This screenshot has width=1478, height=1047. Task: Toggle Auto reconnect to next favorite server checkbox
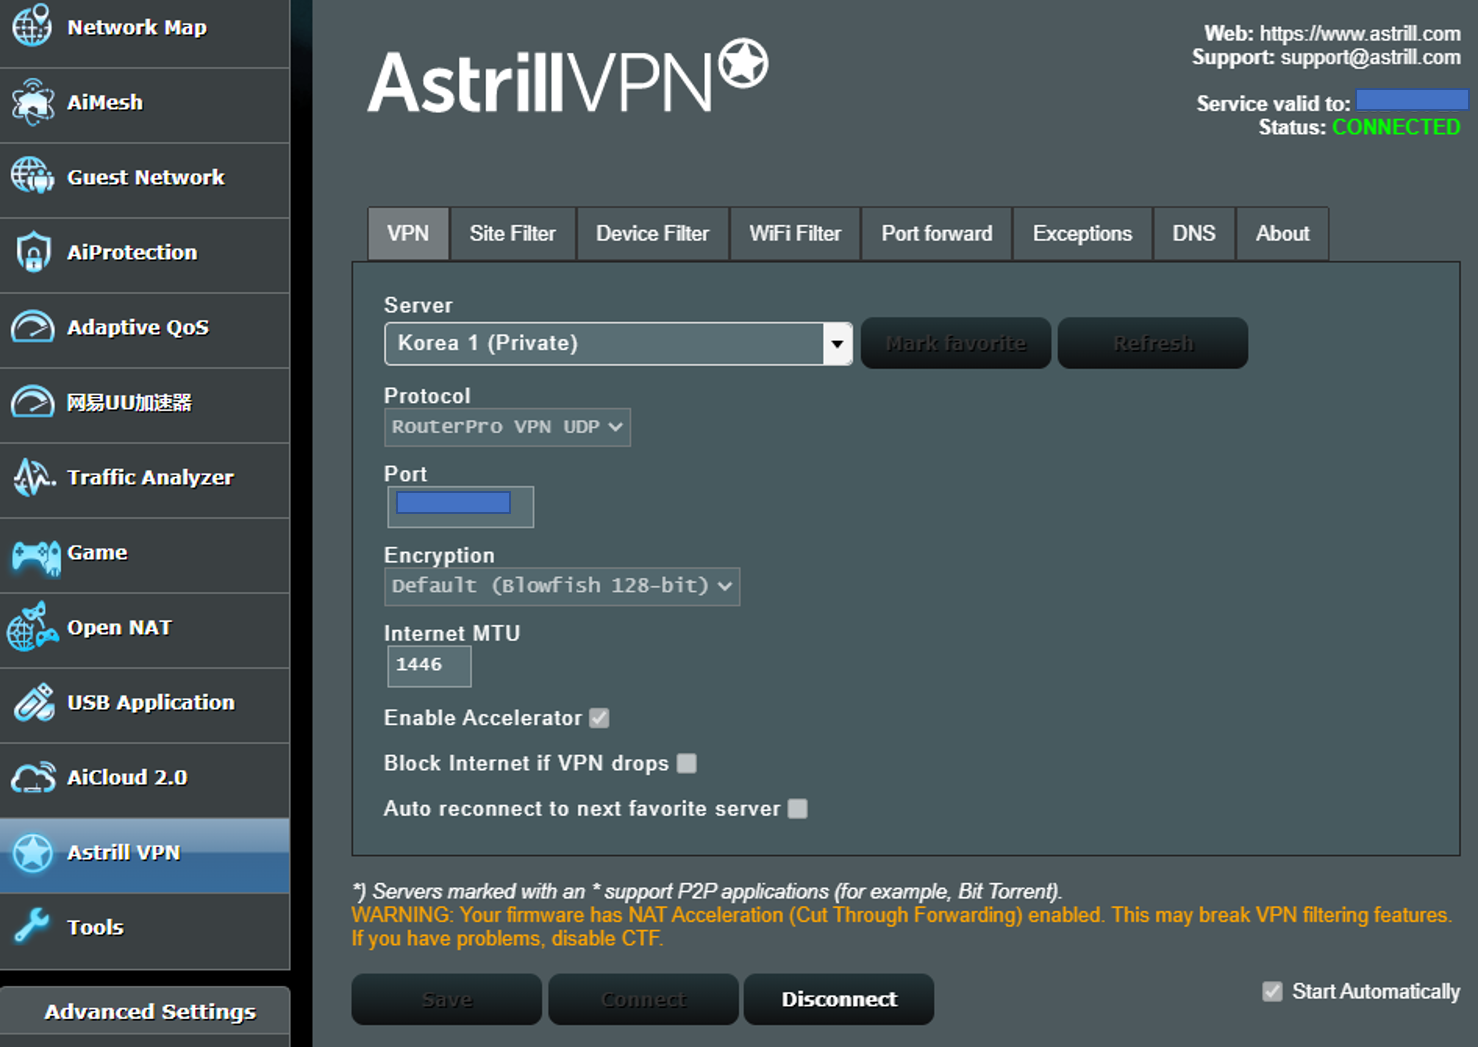[x=797, y=808]
